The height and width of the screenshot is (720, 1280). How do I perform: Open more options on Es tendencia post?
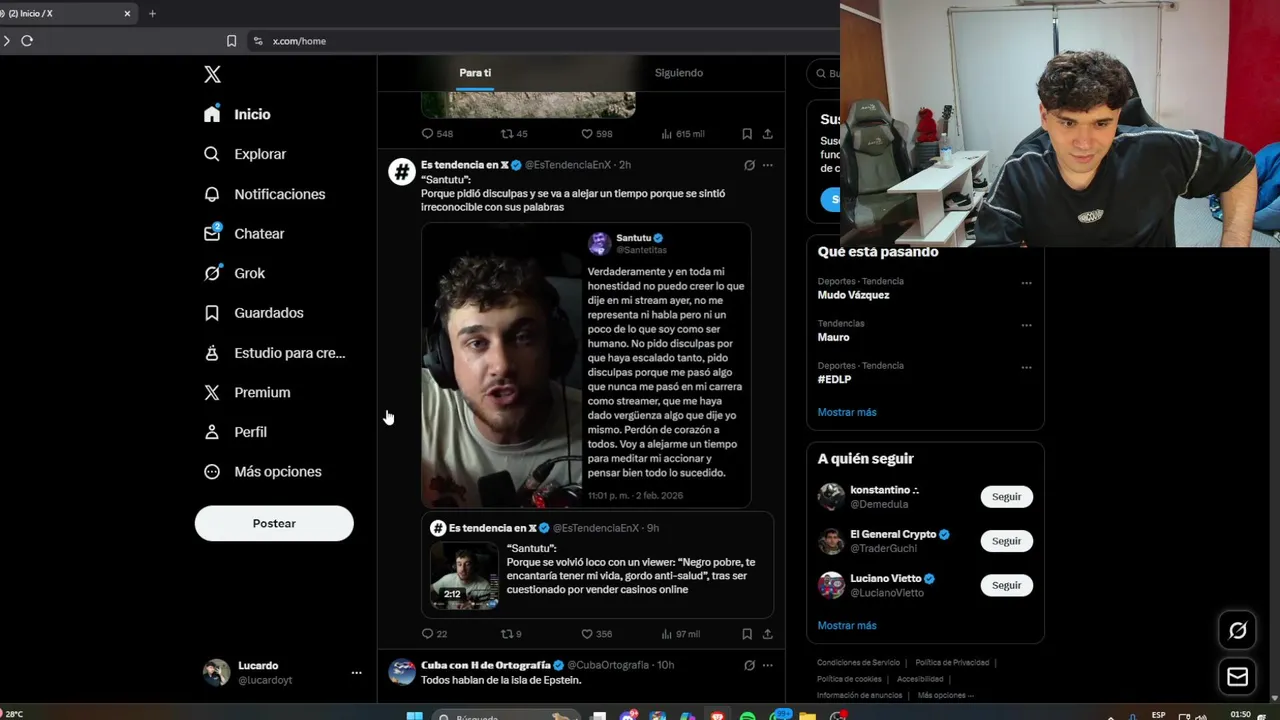click(x=767, y=165)
